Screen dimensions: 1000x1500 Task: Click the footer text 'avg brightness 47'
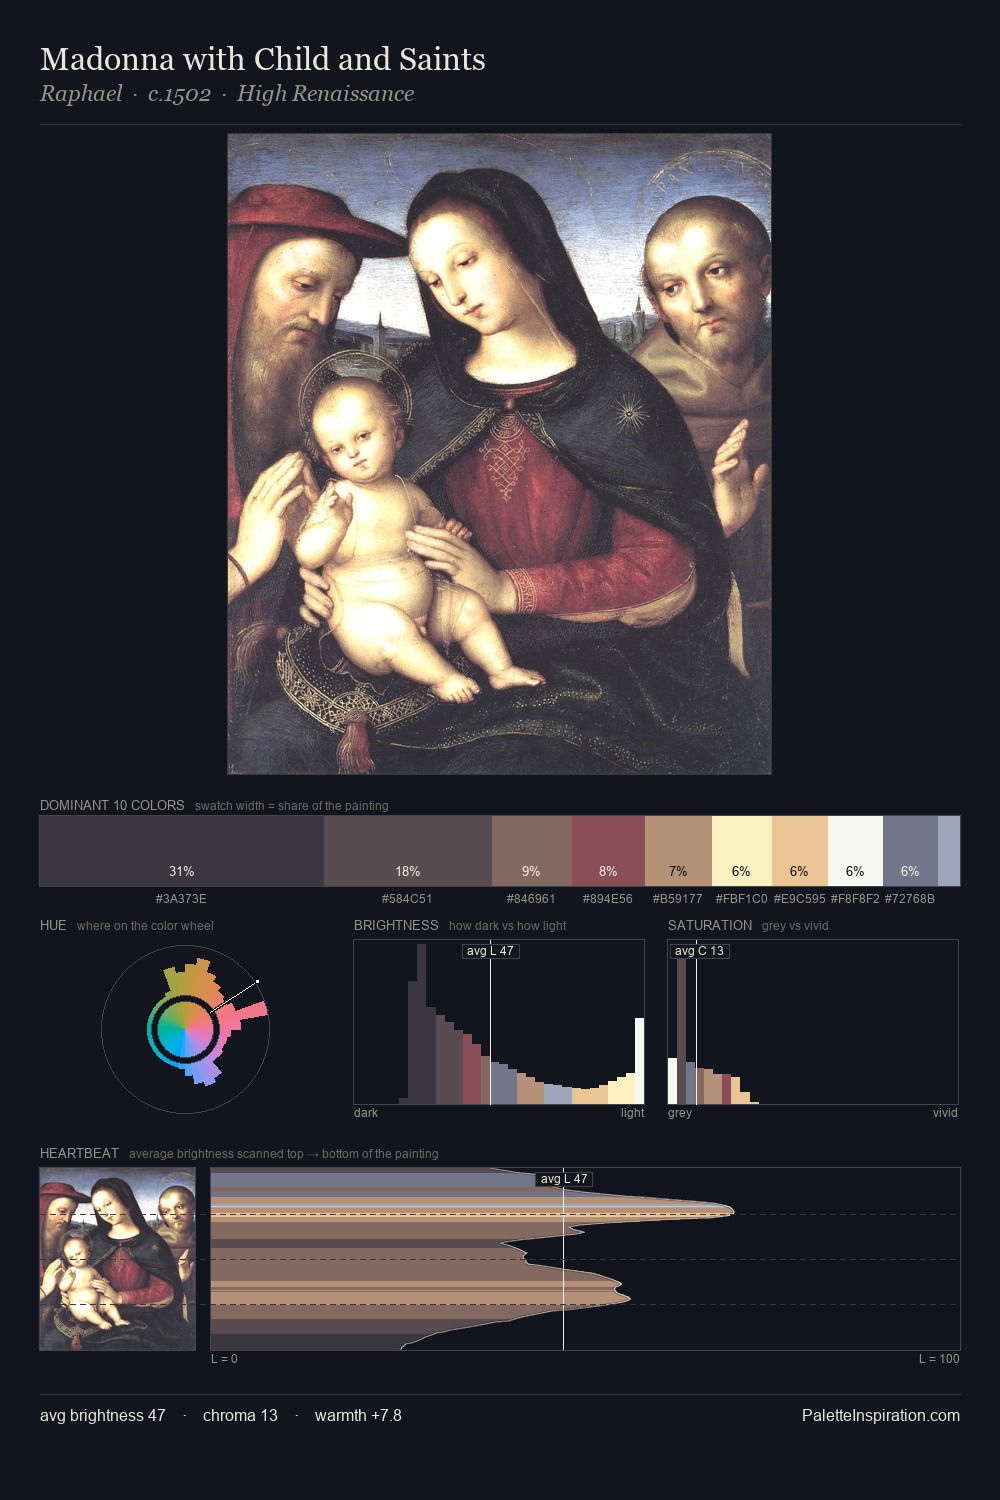(x=102, y=1415)
